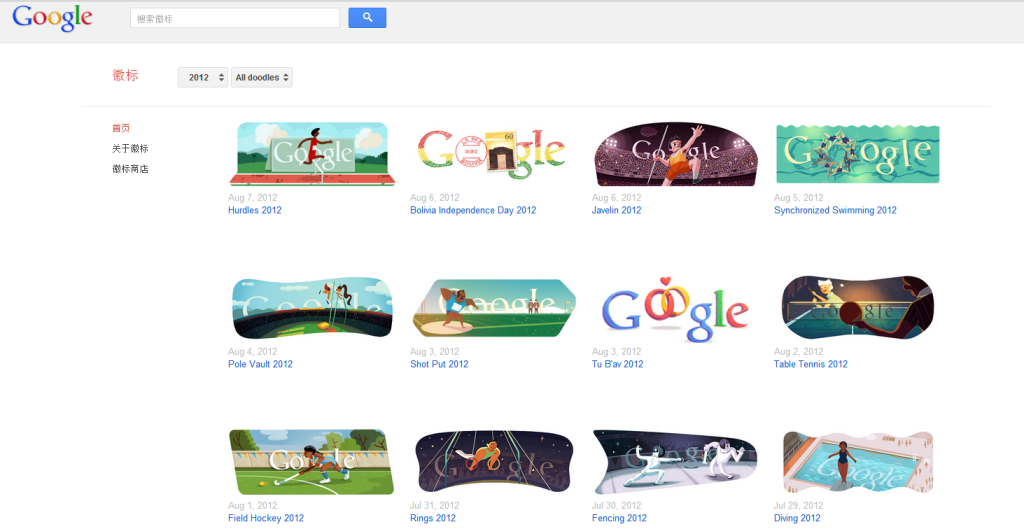Open the Rings 2012 text link
Screen dimensions: 1024x529
click(x=433, y=518)
